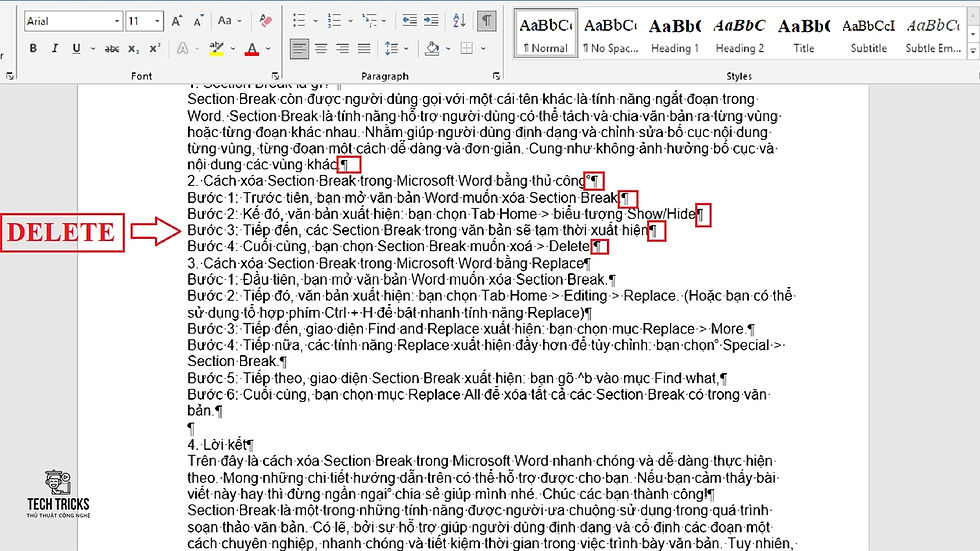Open the Arial font name dropdown
The width and height of the screenshot is (980, 551).
pyautogui.click(x=116, y=21)
